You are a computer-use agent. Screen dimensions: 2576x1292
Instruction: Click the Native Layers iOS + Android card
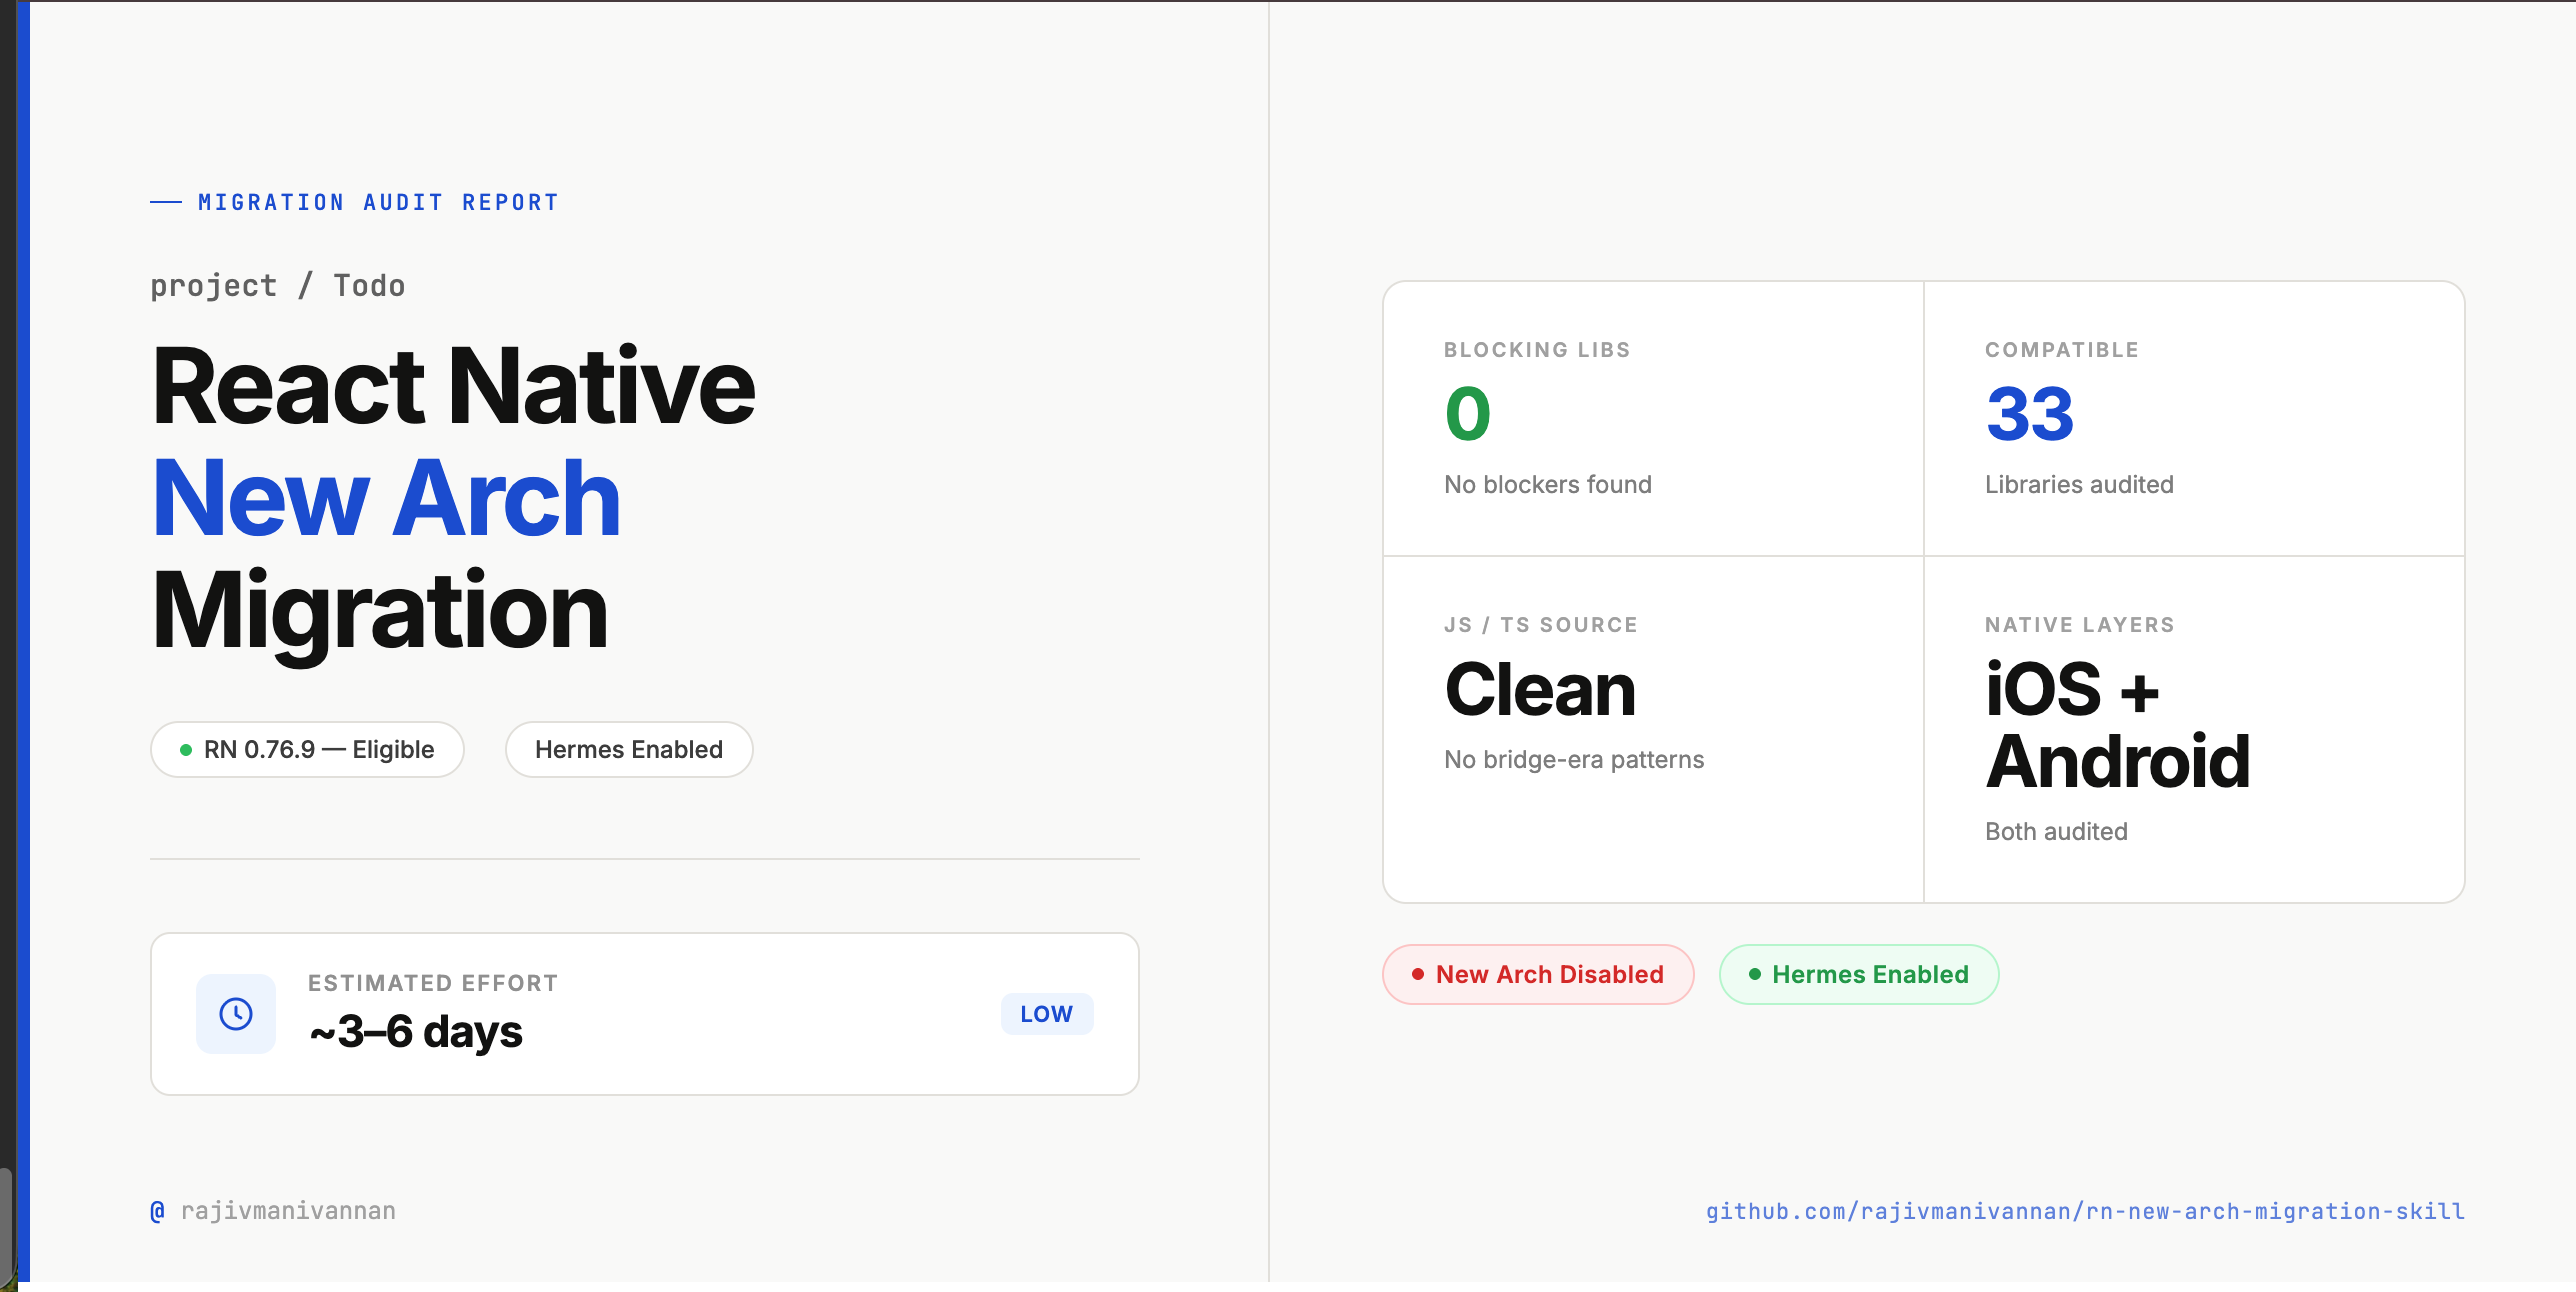coord(2117,726)
